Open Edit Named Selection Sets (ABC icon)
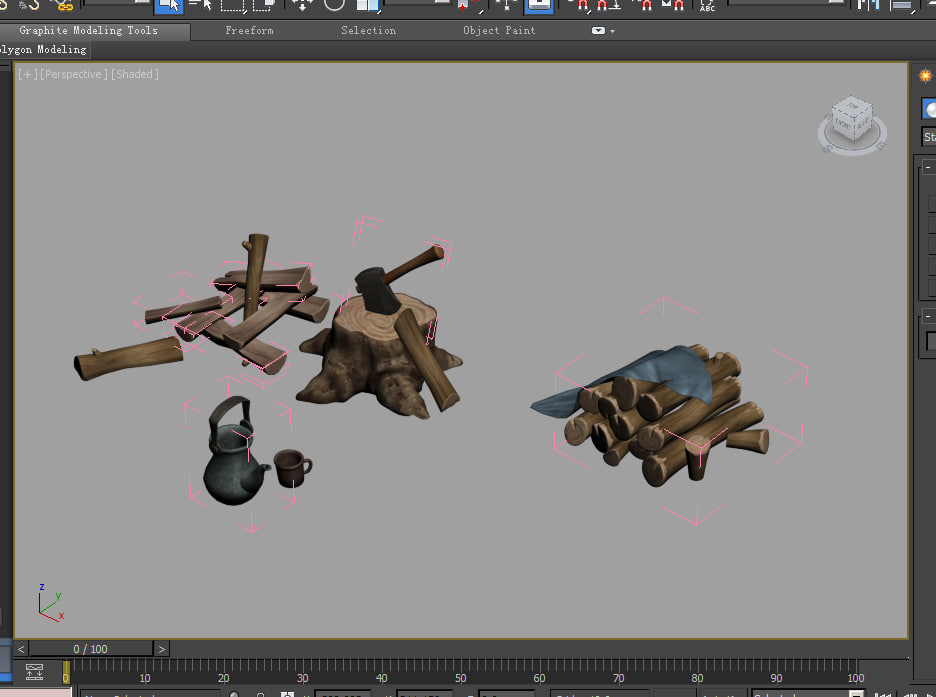 [707, 5]
